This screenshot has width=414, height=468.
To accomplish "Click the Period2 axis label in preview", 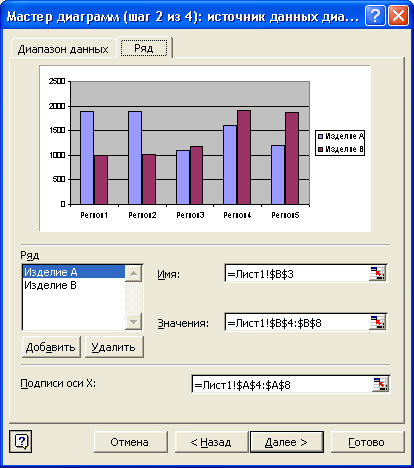I will [x=142, y=215].
